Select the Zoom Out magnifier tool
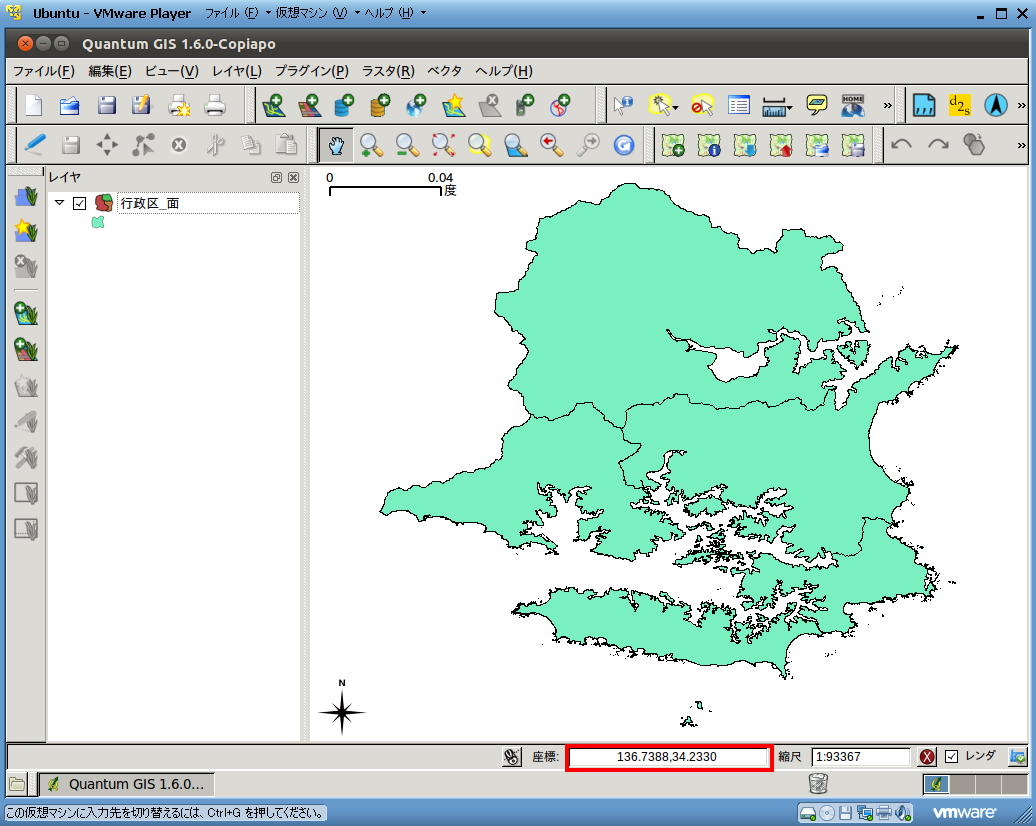Image resolution: width=1036 pixels, height=826 pixels. [407, 145]
